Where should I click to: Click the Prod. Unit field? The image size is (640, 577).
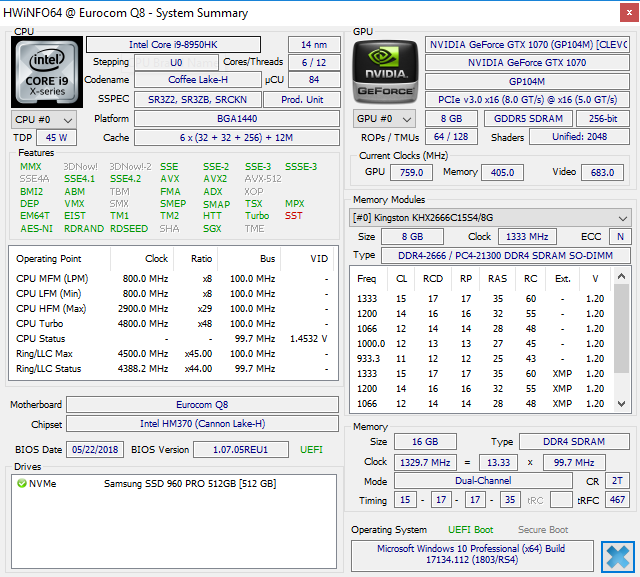(x=302, y=100)
